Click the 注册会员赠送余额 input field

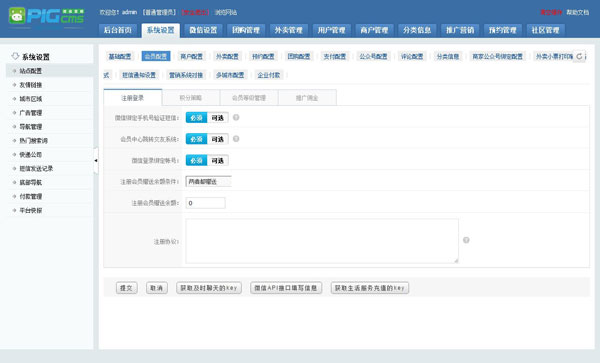point(205,203)
